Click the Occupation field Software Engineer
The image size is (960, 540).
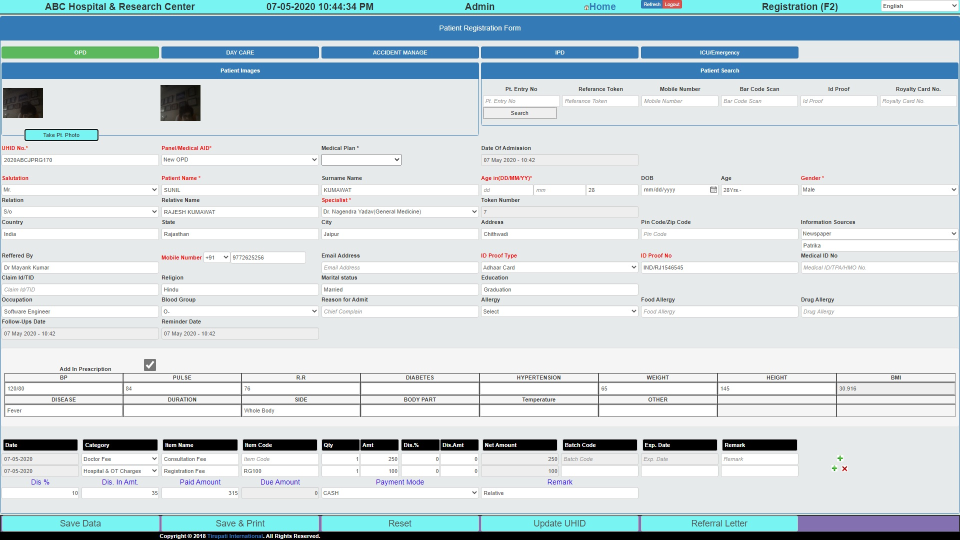pyautogui.click(x=80, y=312)
